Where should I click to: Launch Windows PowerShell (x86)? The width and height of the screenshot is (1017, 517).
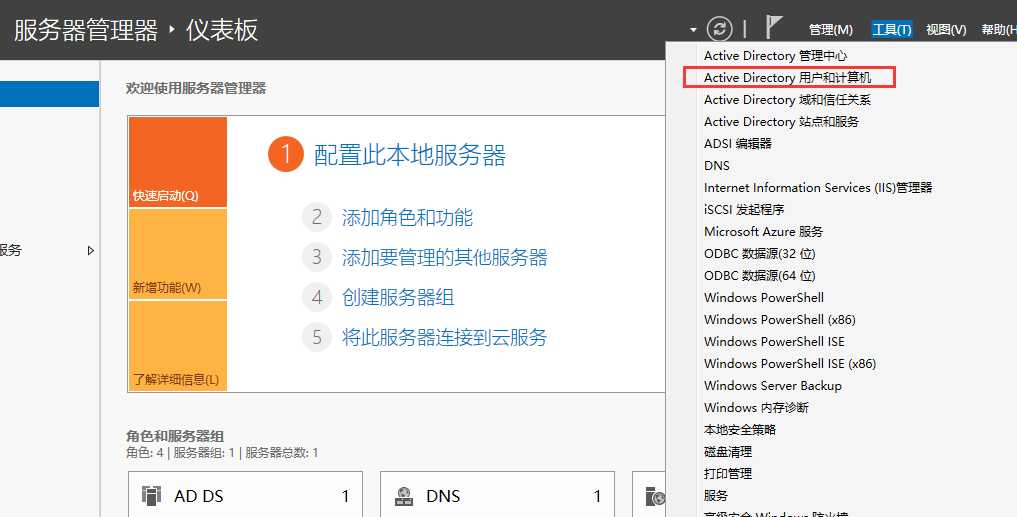(x=780, y=320)
